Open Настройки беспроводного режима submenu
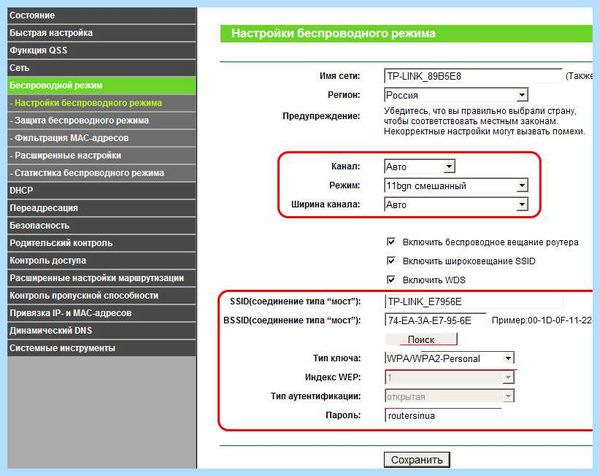Screen dimensions: 600x476 point(101,103)
